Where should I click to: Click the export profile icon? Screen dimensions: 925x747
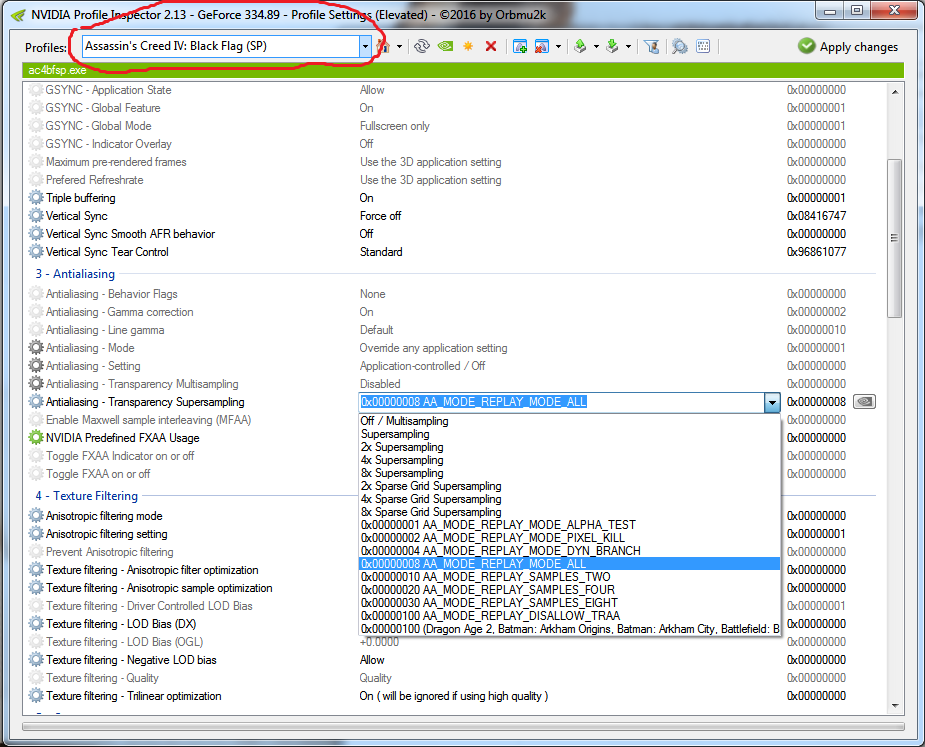pos(580,46)
